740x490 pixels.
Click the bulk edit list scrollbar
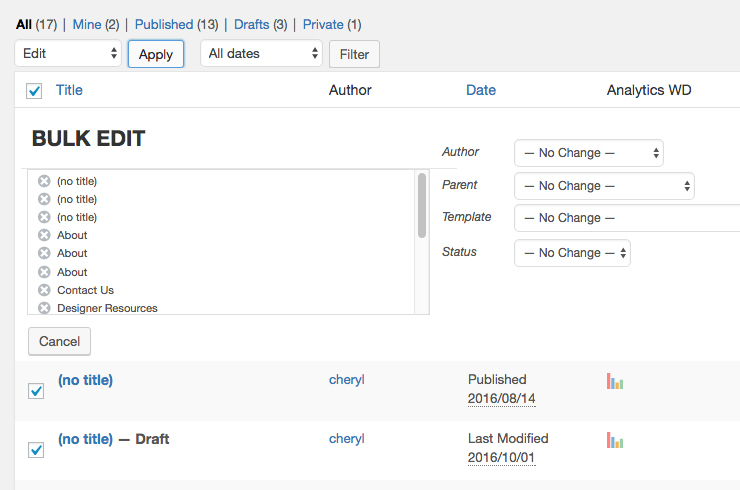point(422,205)
